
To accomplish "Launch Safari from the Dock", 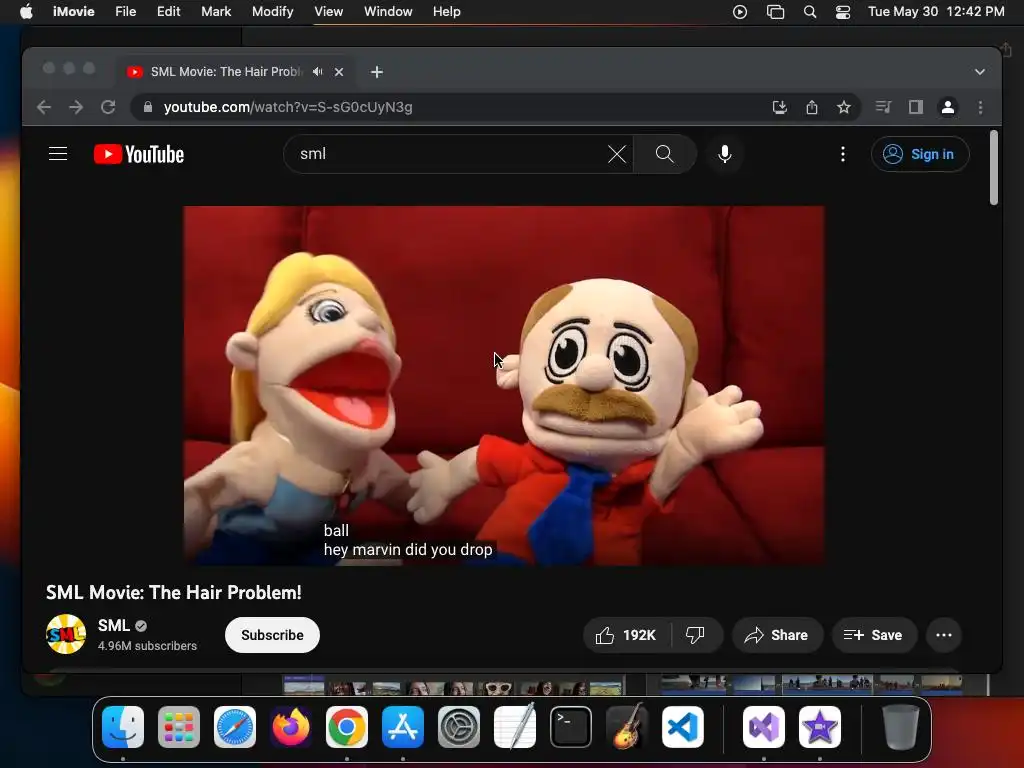I will [x=235, y=727].
